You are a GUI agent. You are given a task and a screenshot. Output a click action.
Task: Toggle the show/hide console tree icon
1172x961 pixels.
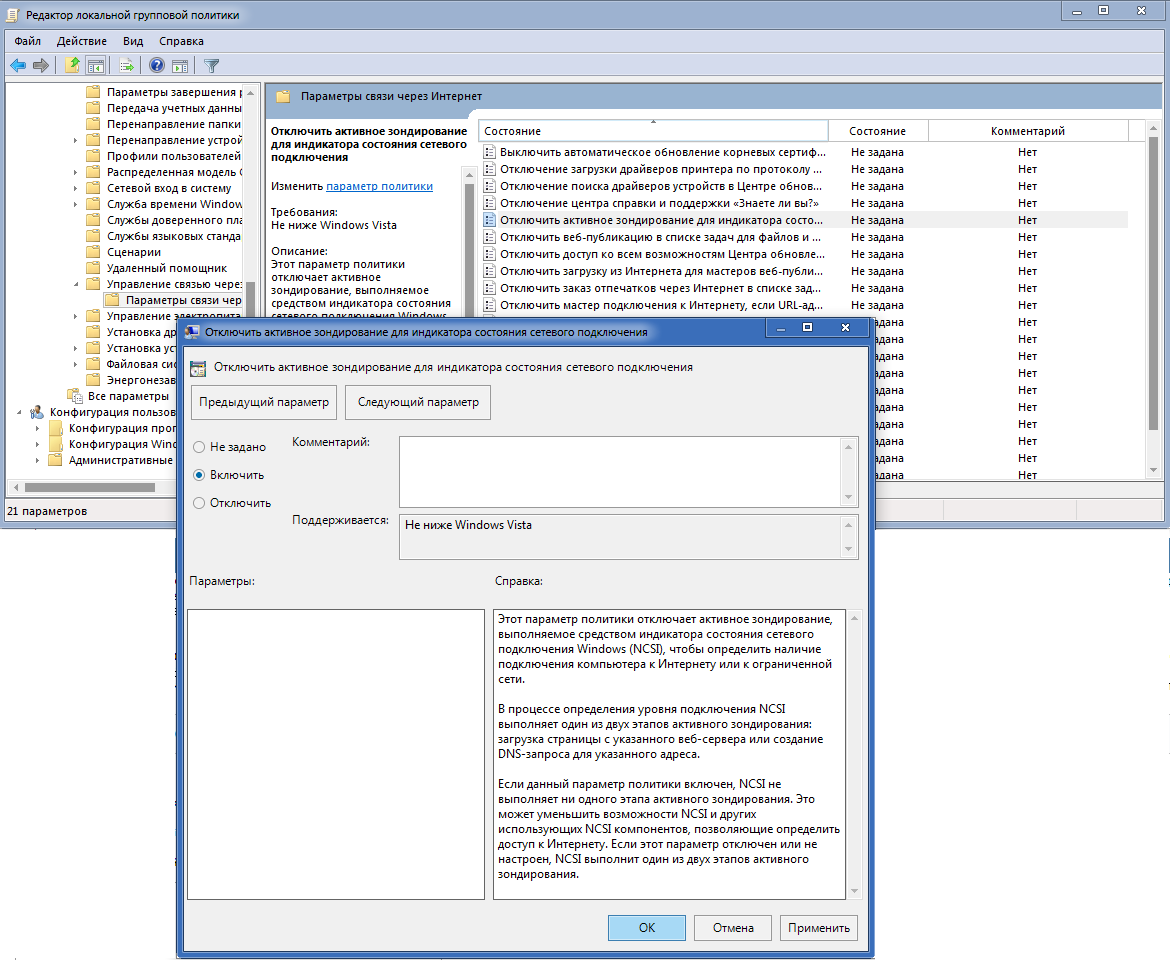coord(96,66)
